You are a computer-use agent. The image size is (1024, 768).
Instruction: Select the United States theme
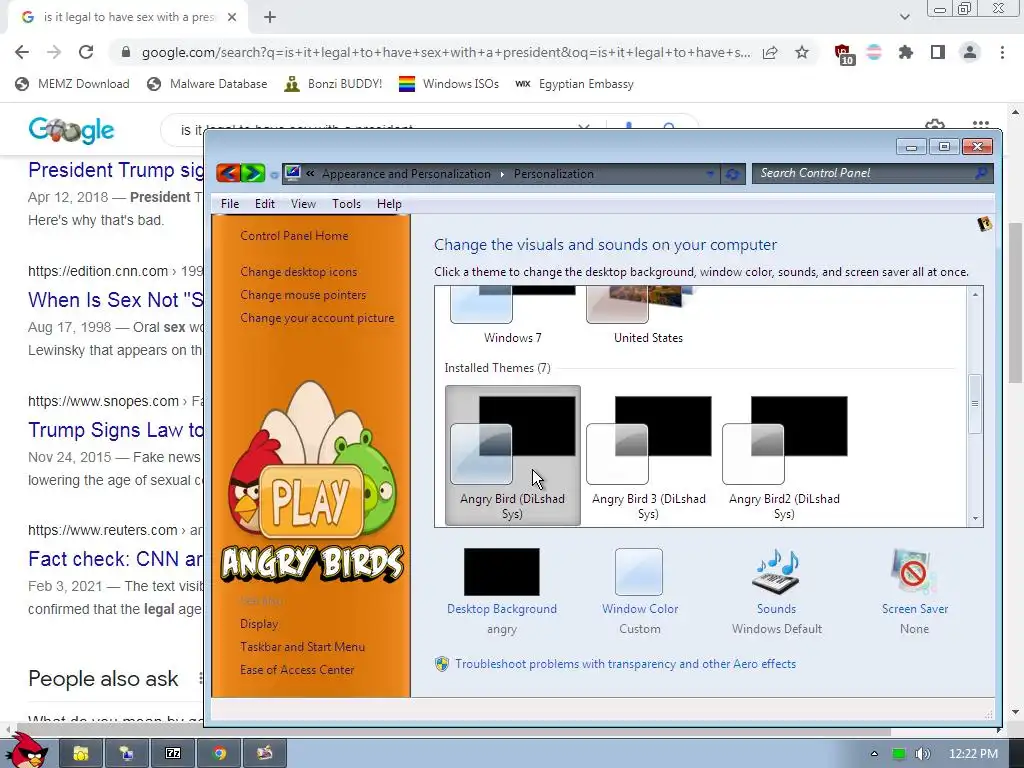(x=648, y=315)
